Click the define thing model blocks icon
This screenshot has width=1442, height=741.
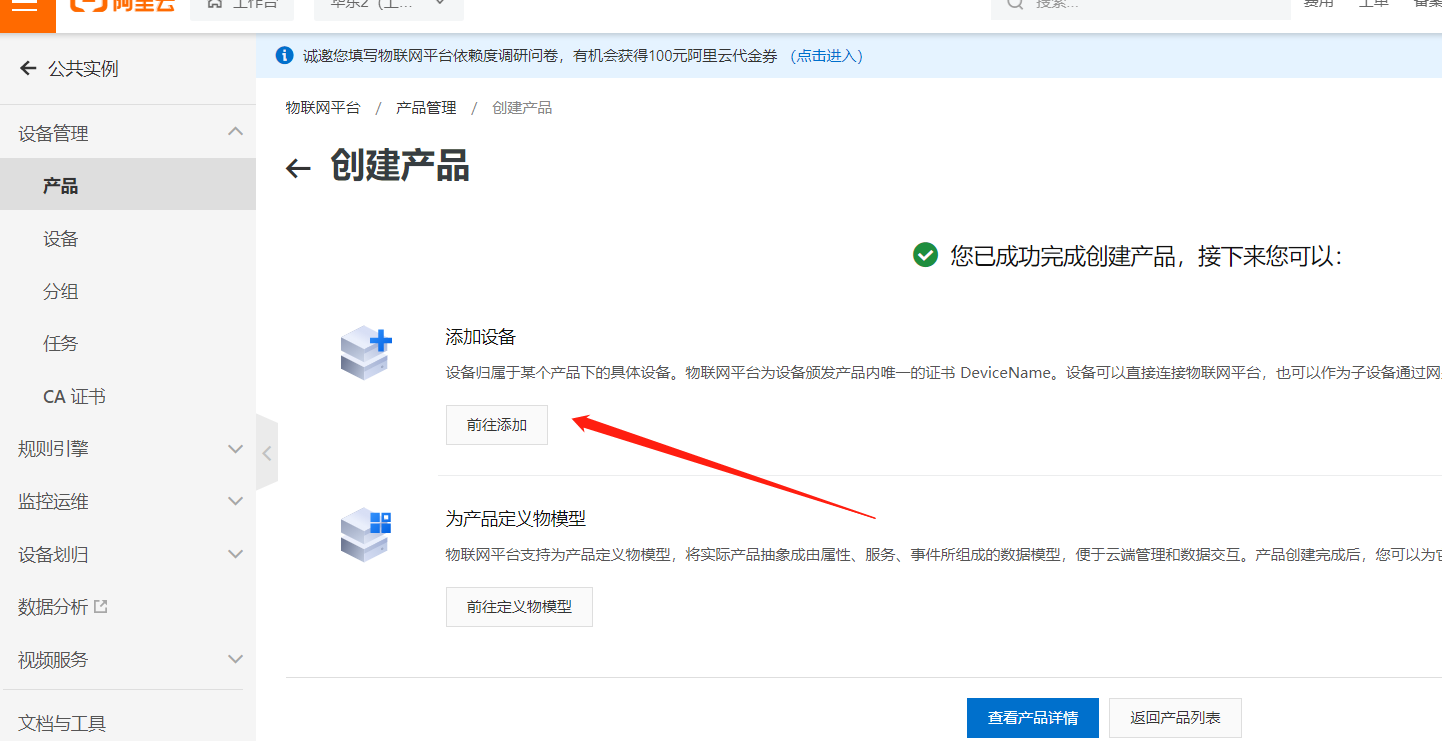click(x=366, y=535)
